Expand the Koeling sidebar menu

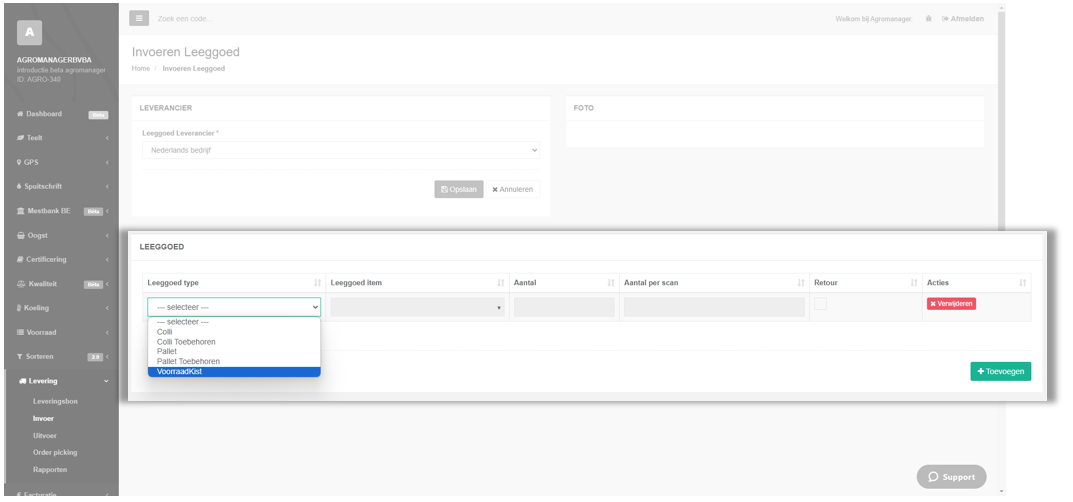[x=62, y=308]
